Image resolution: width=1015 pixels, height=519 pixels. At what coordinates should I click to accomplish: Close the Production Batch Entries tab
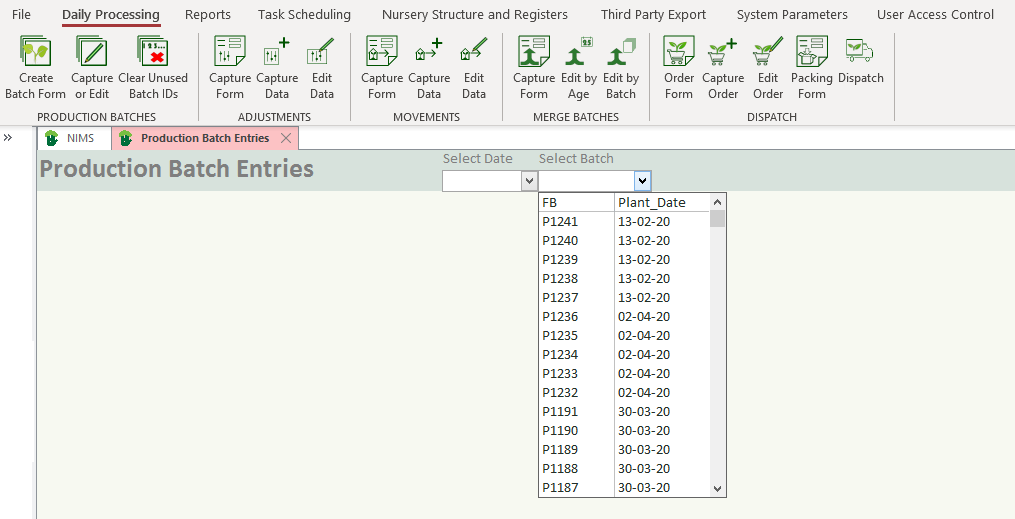click(286, 138)
